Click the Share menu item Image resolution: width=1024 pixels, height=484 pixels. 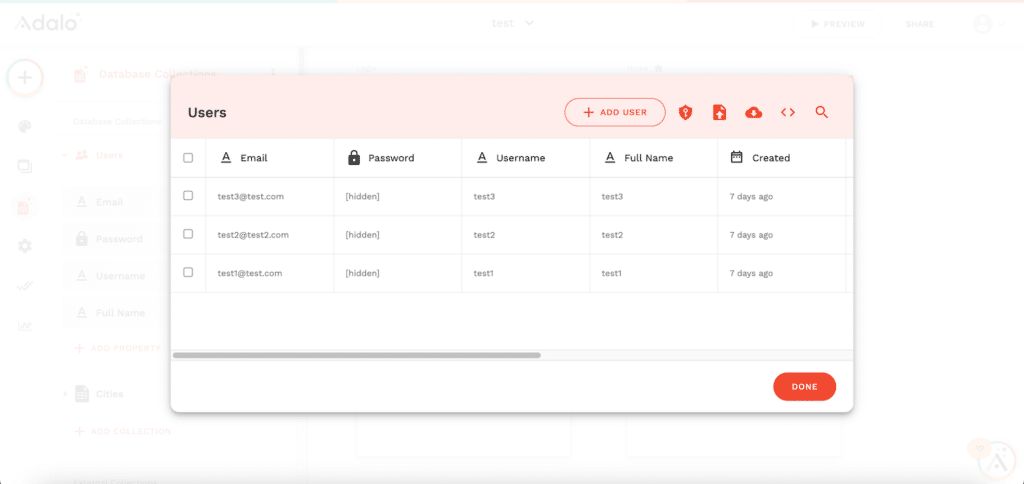[x=920, y=24]
